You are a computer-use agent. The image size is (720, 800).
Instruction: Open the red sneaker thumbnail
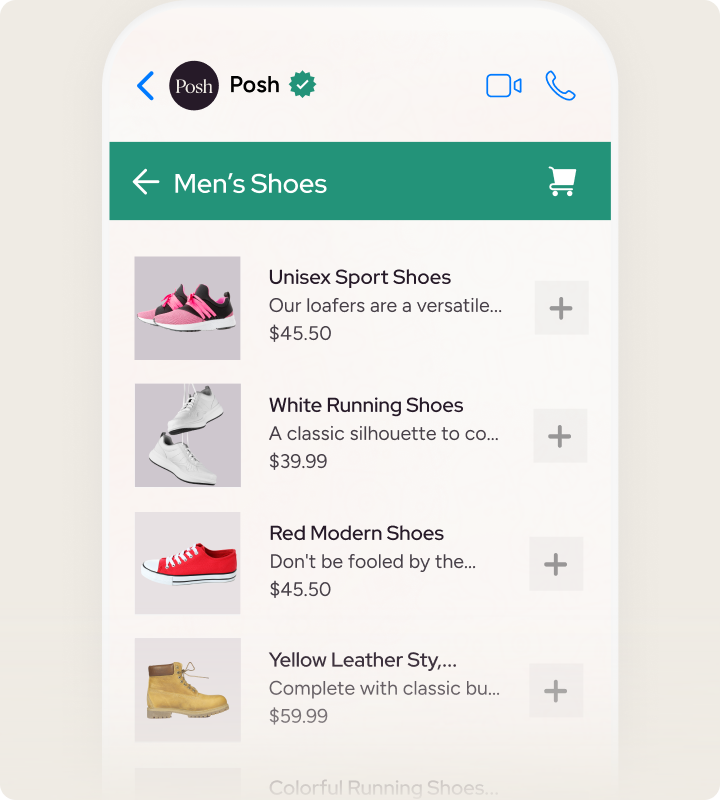[188, 563]
